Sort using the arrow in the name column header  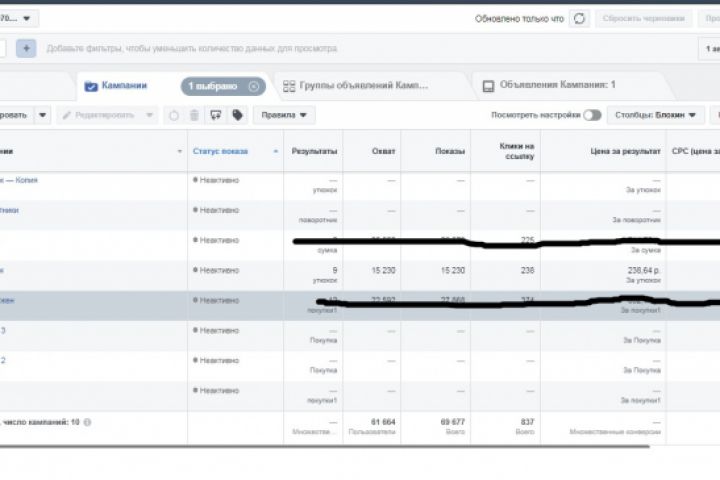[x=180, y=151]
